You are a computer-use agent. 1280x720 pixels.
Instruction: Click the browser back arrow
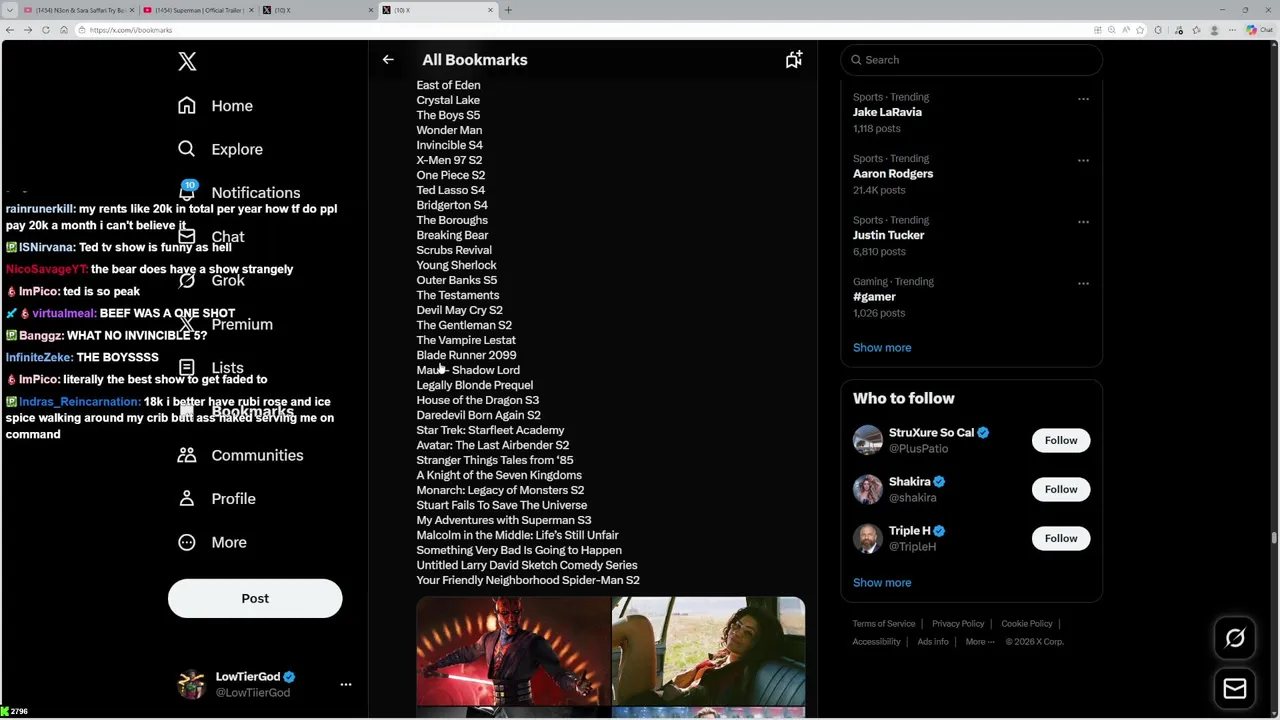[10, 30]
